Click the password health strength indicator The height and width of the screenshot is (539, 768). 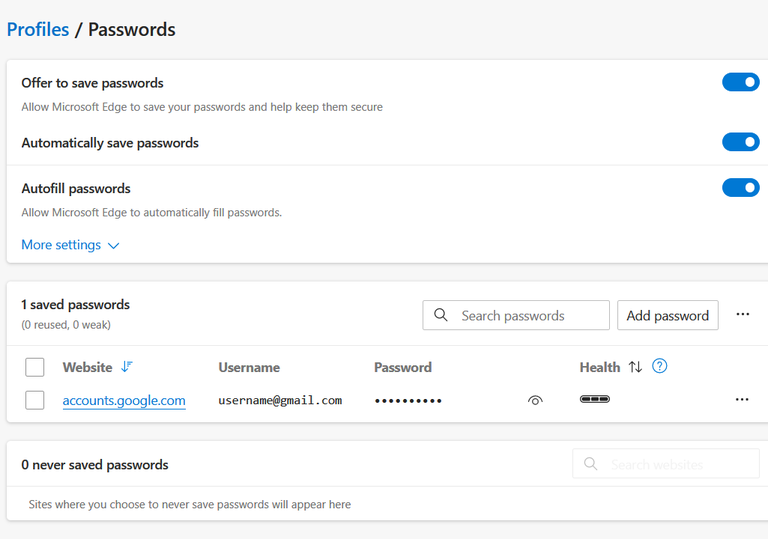[x=595, y=400]
